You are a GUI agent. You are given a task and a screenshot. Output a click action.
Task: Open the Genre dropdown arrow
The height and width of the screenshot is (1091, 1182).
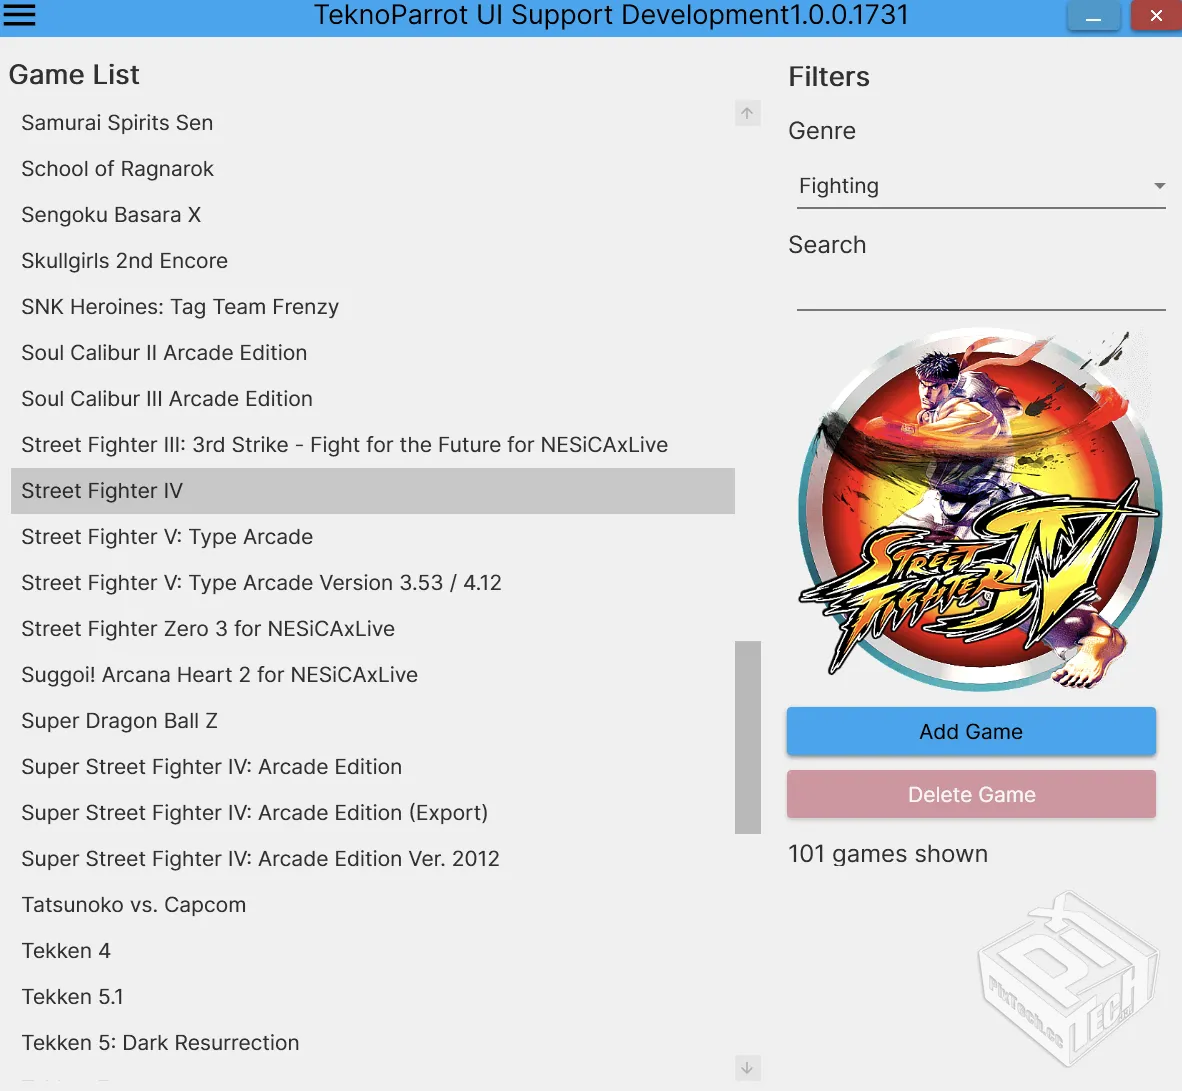[x=1159, y=186]
